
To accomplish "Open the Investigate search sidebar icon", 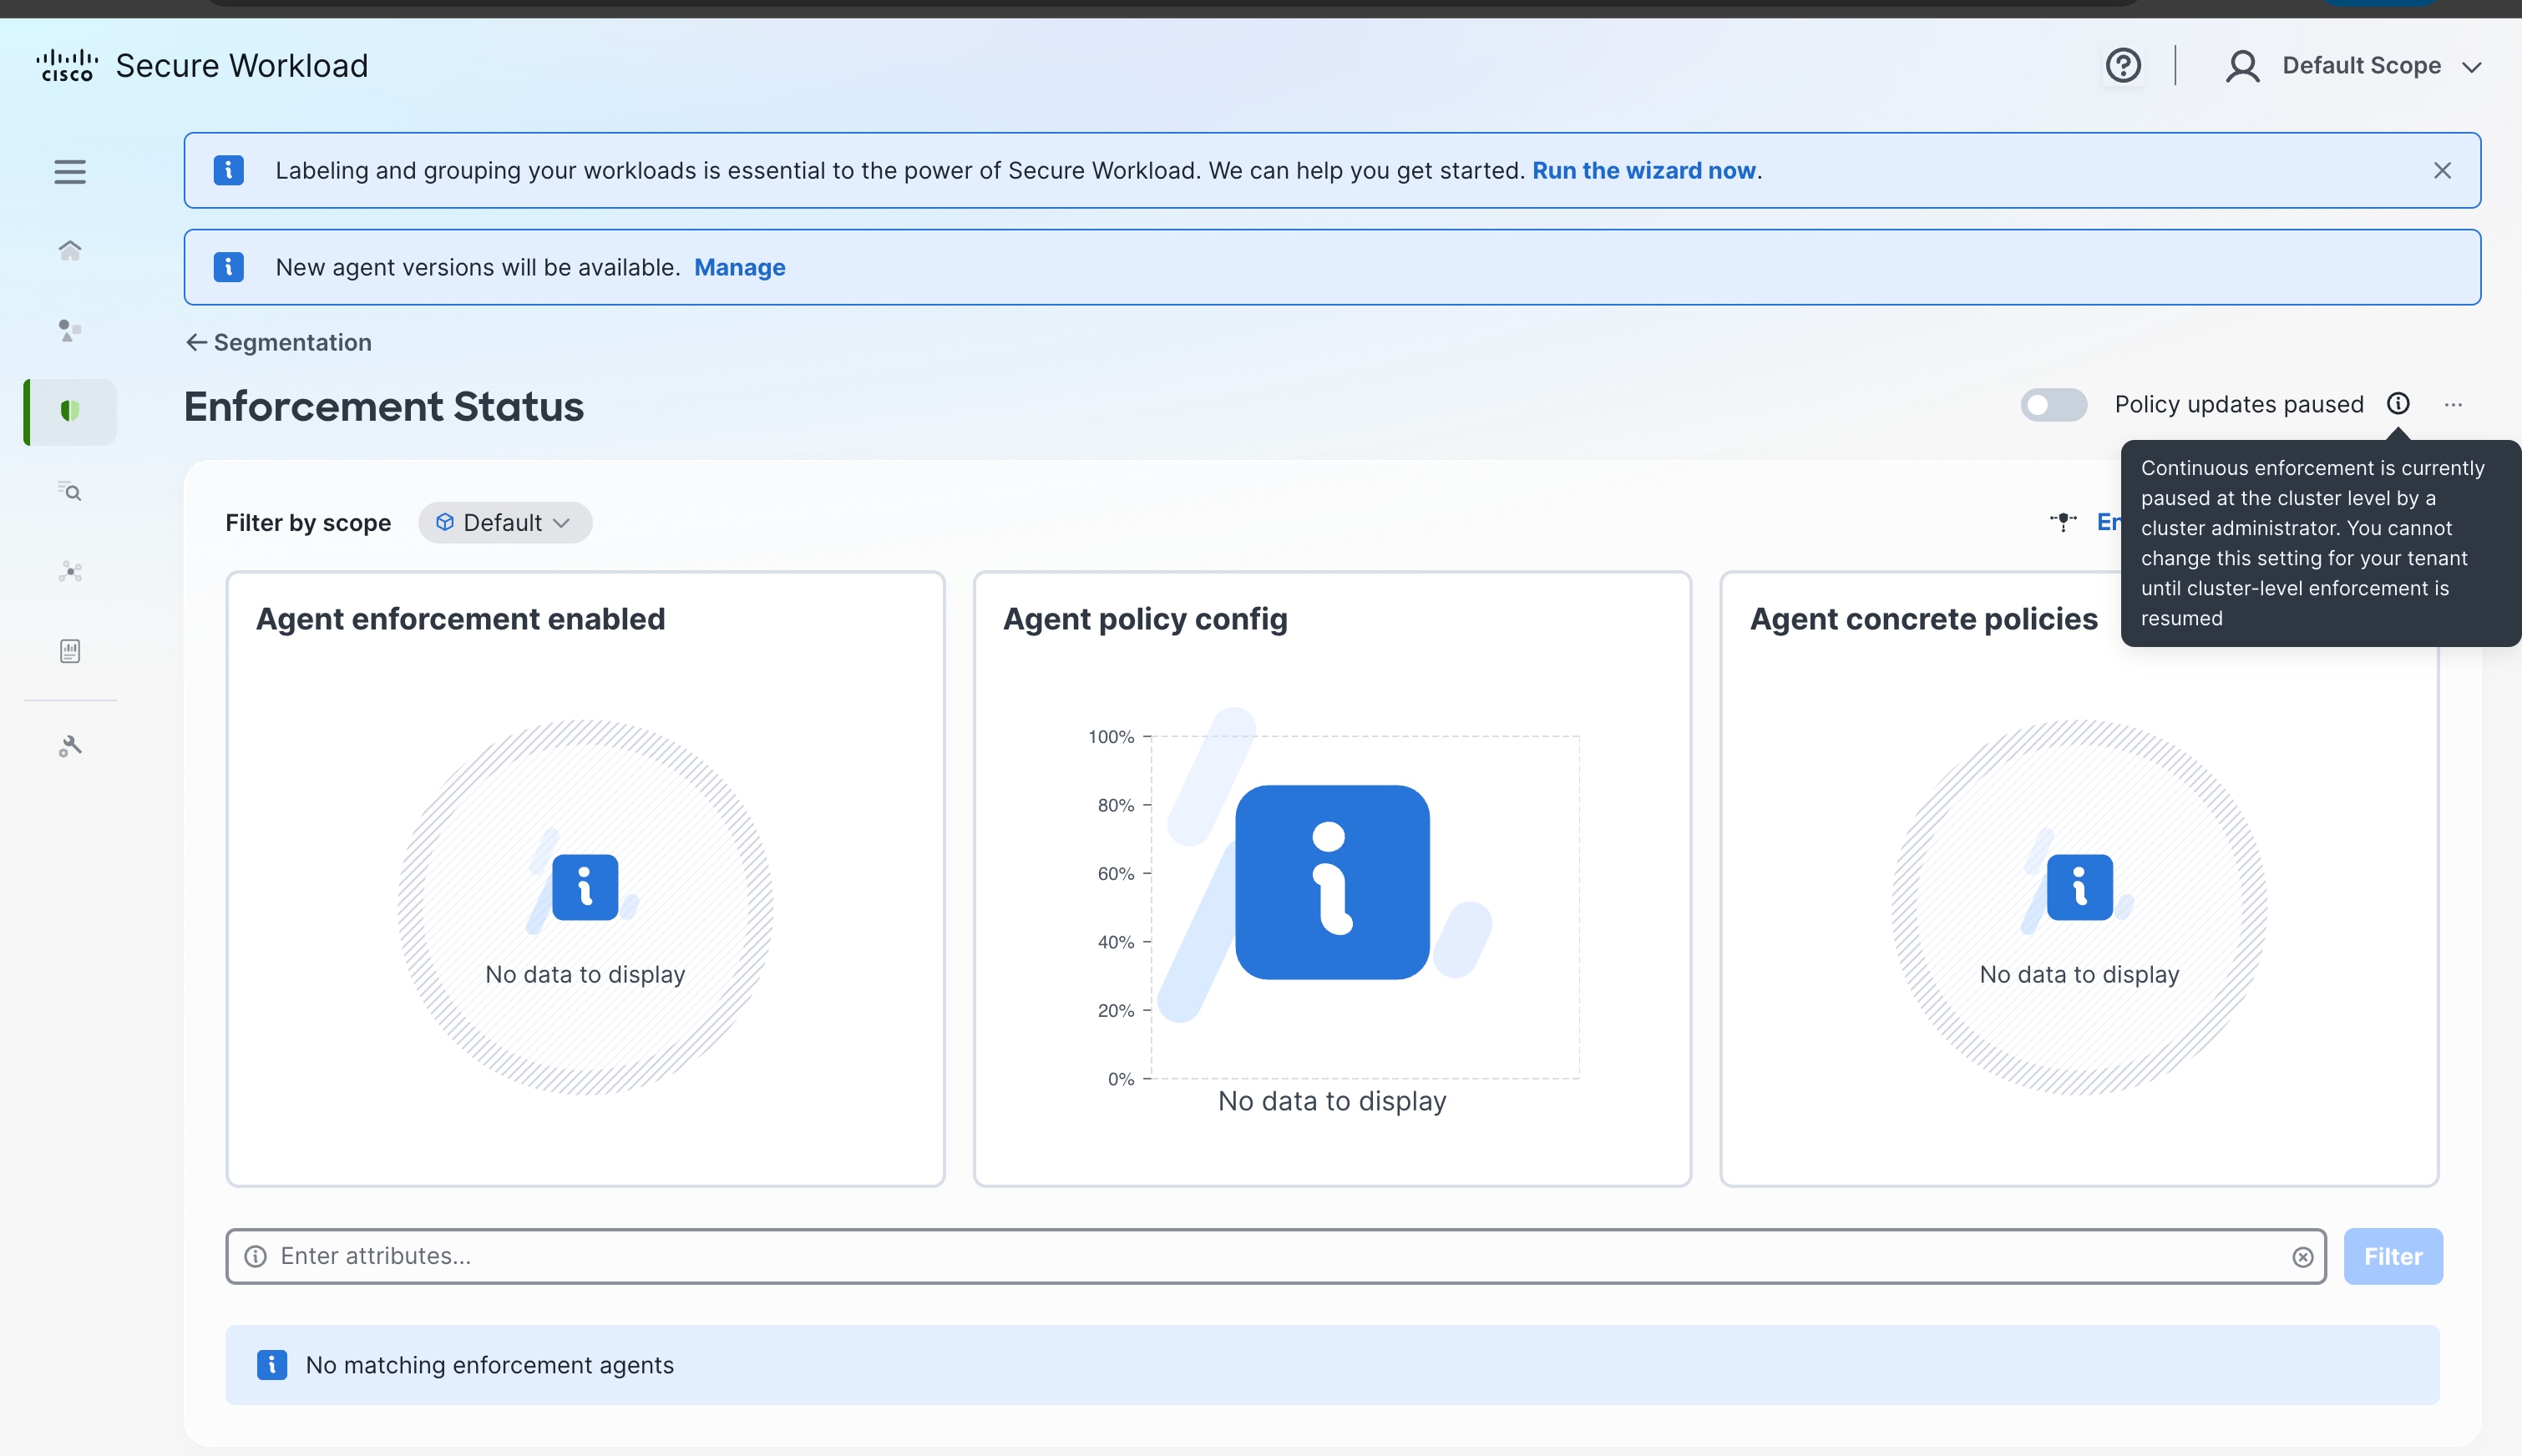I will point(69,491).
